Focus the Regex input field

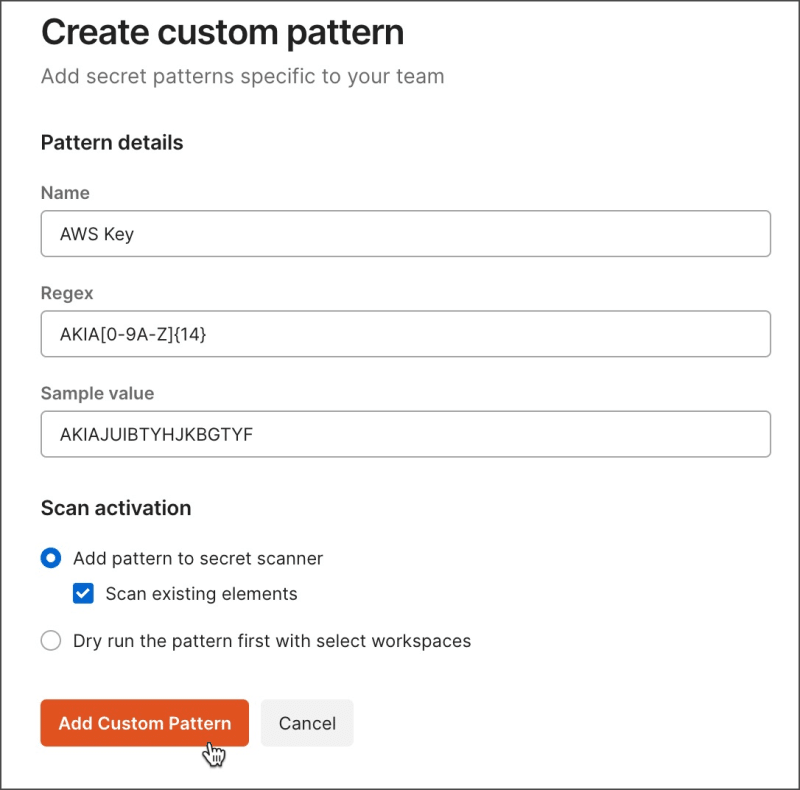point(405,334)
